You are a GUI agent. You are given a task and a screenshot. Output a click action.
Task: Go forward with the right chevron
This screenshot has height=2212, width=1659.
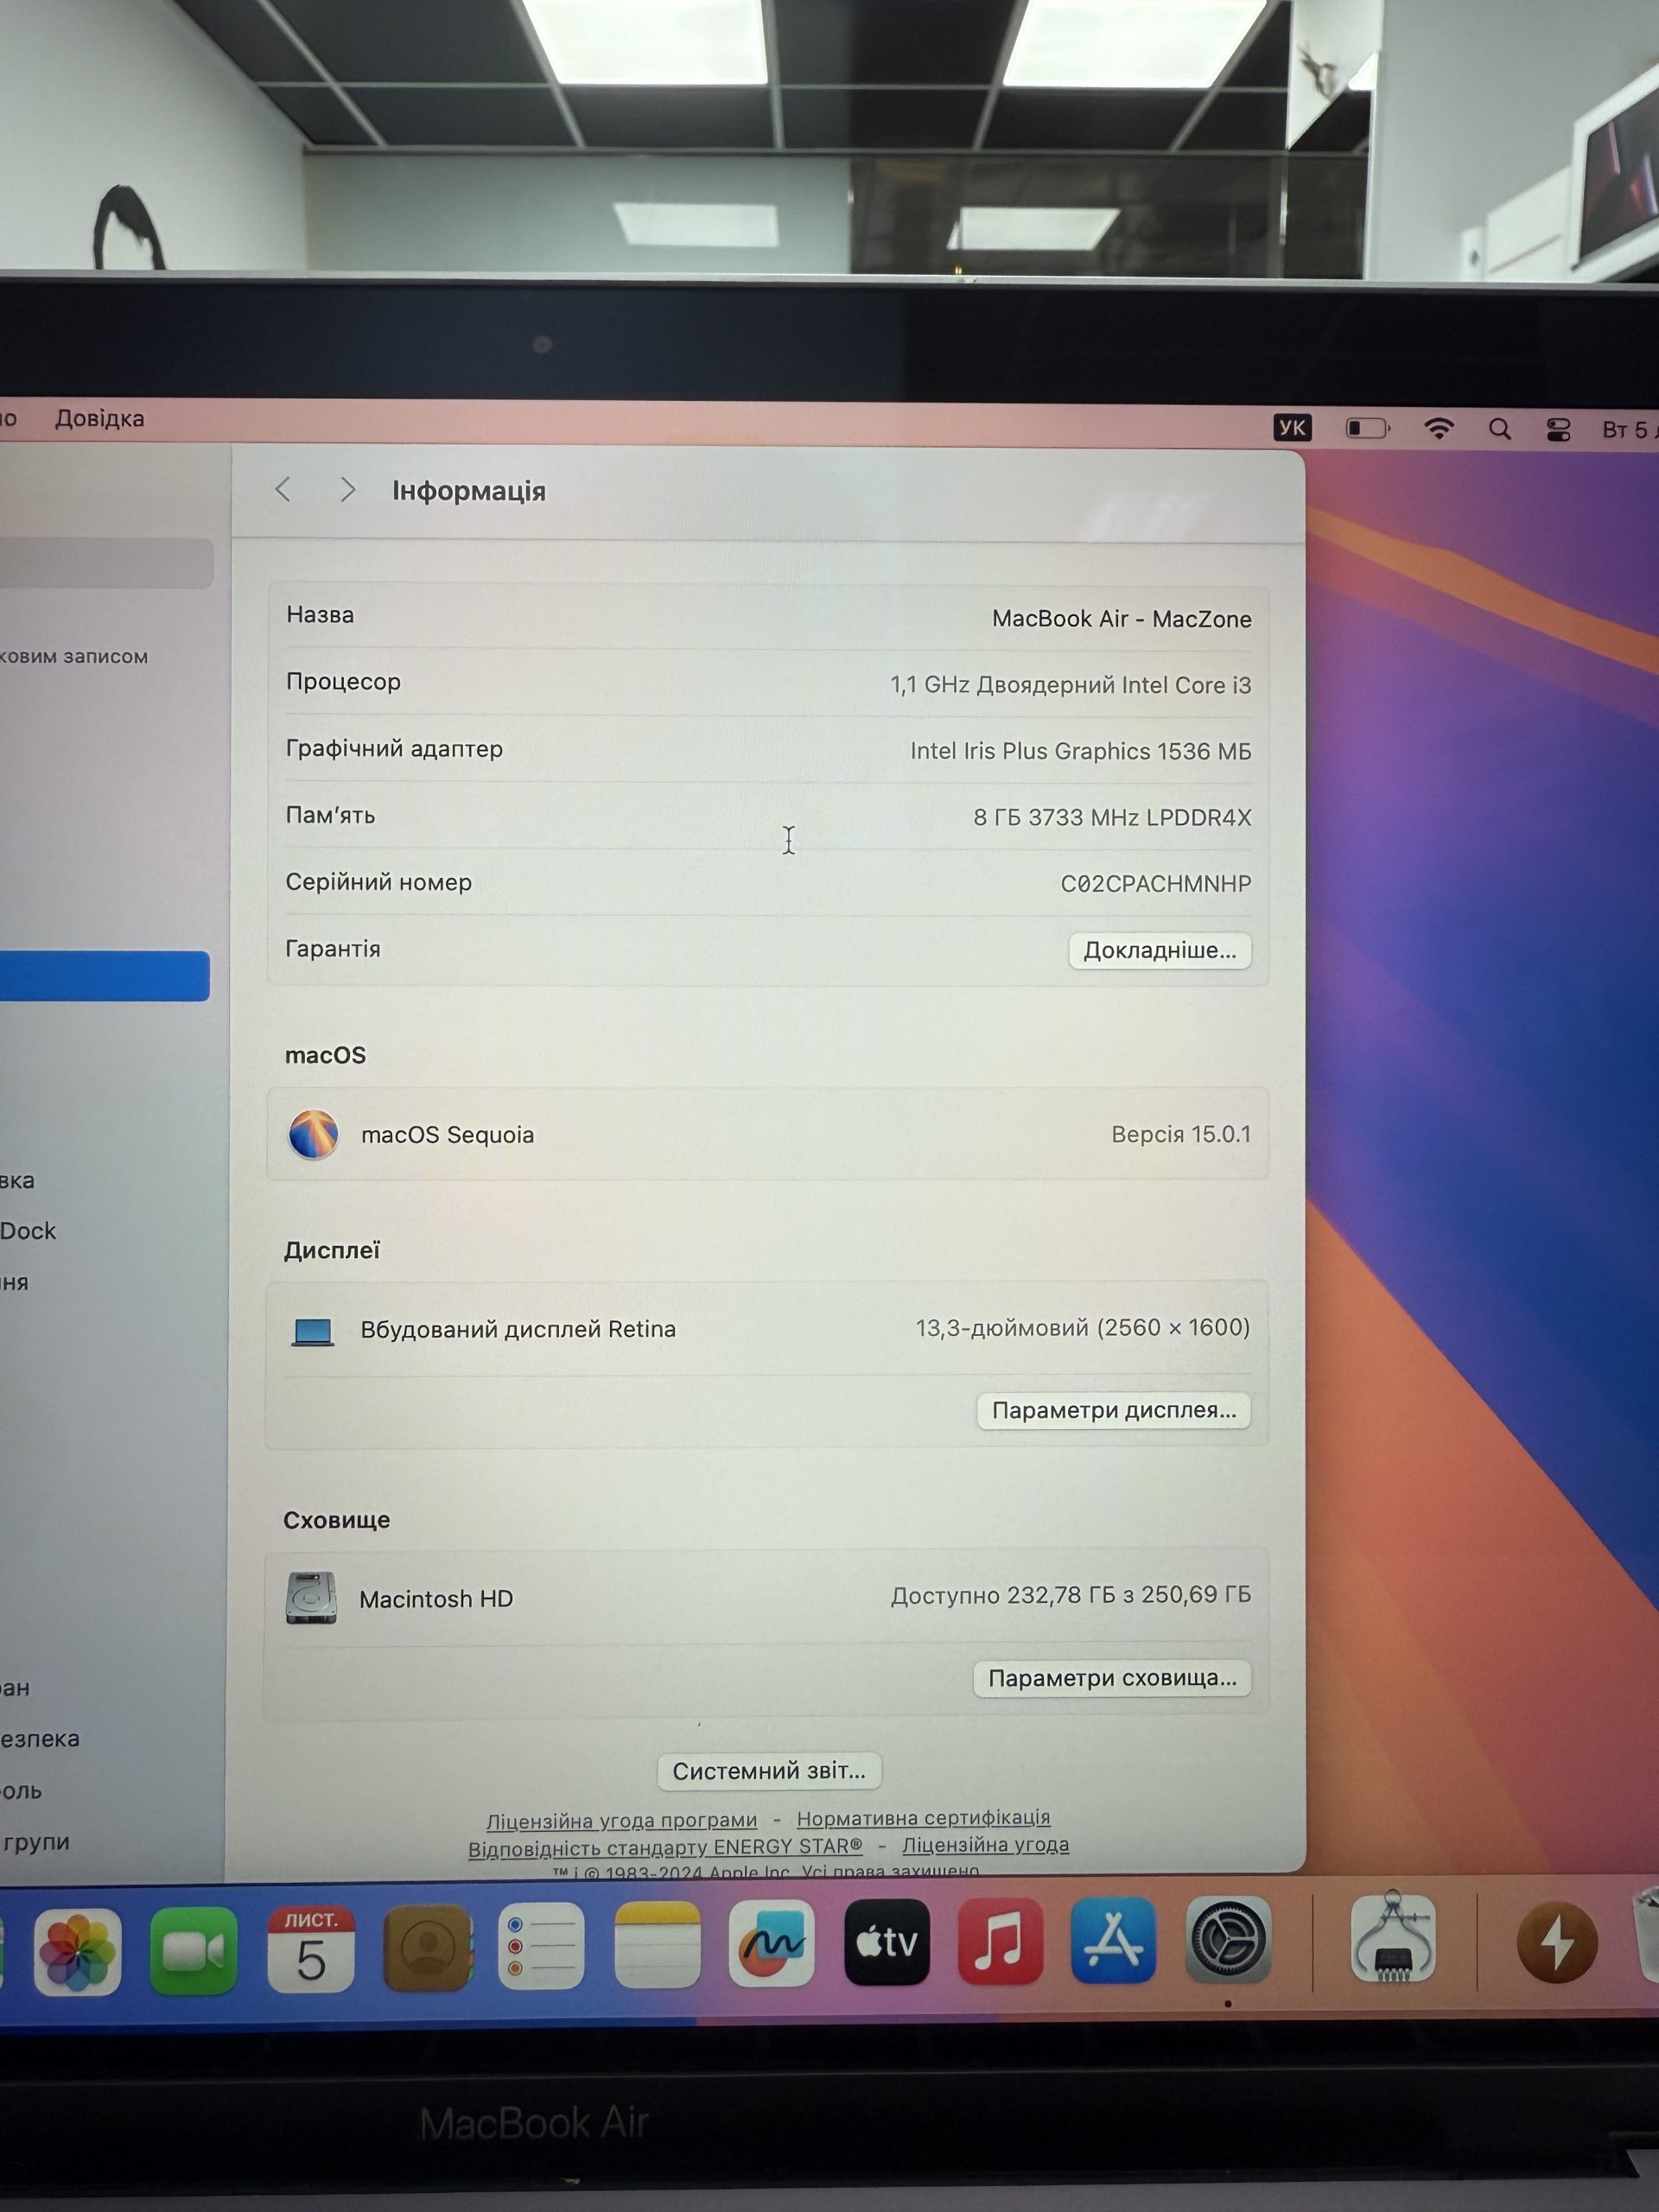click(x=347, y=489)
